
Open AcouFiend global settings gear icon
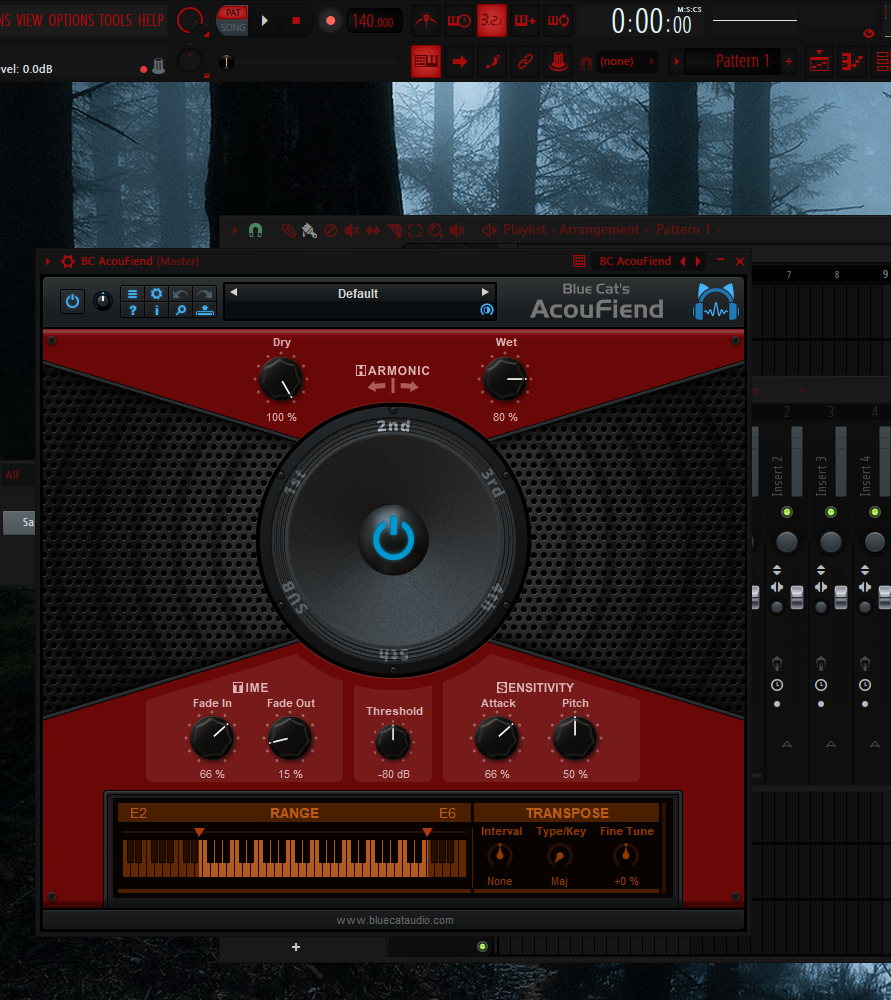[156, 293]
